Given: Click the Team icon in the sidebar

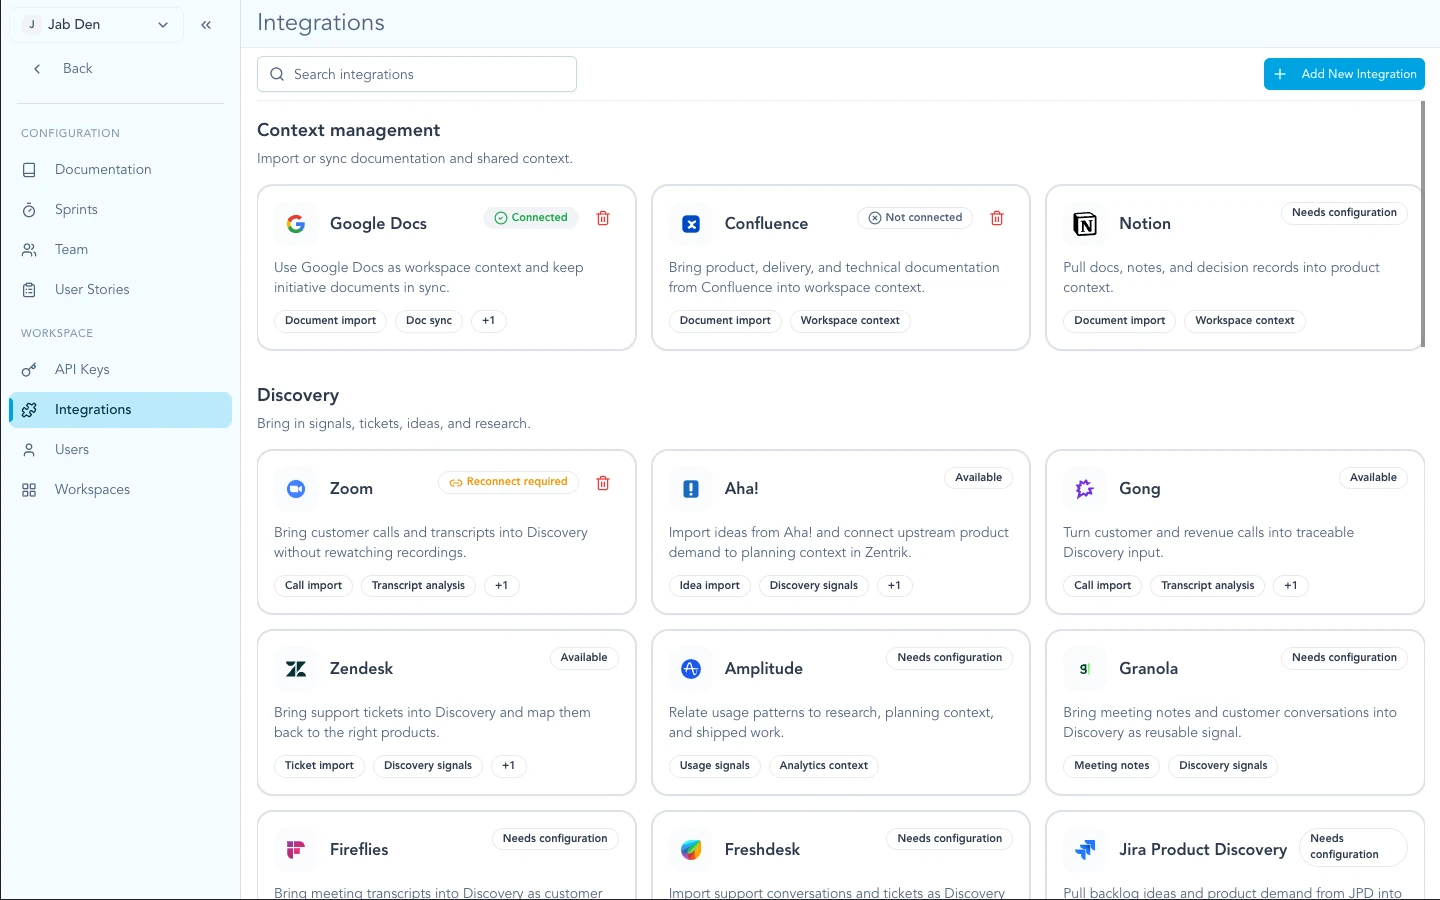Looking at the screenshot, I should (29, 249).
